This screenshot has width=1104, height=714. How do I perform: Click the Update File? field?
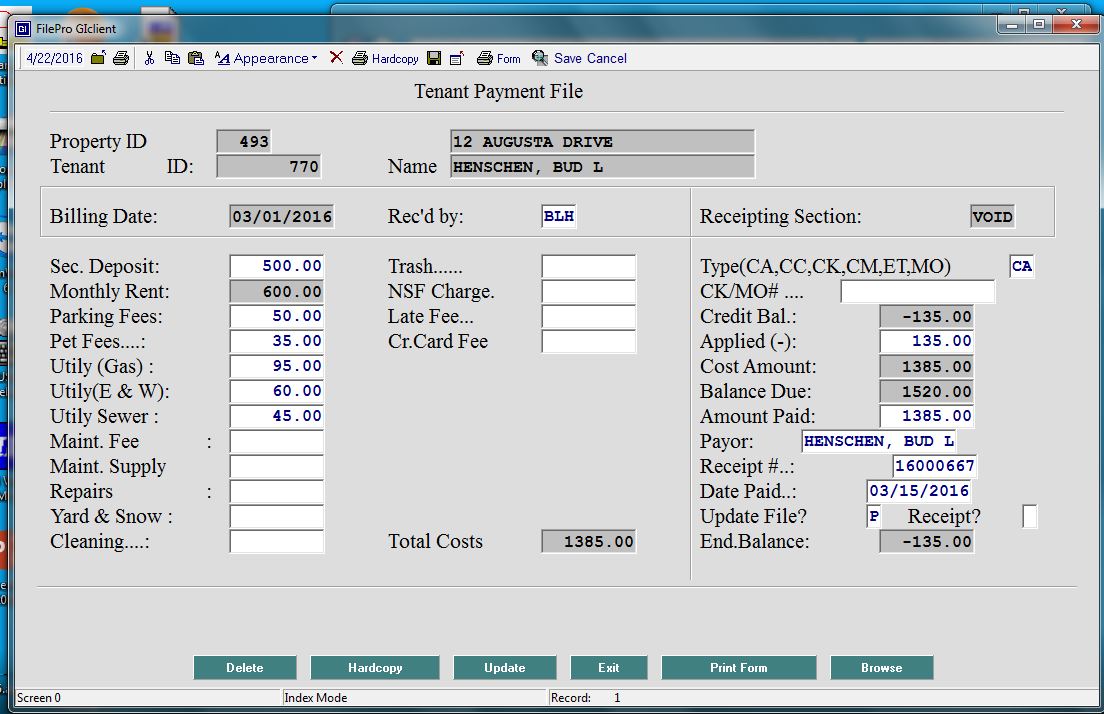pos(874,517)
